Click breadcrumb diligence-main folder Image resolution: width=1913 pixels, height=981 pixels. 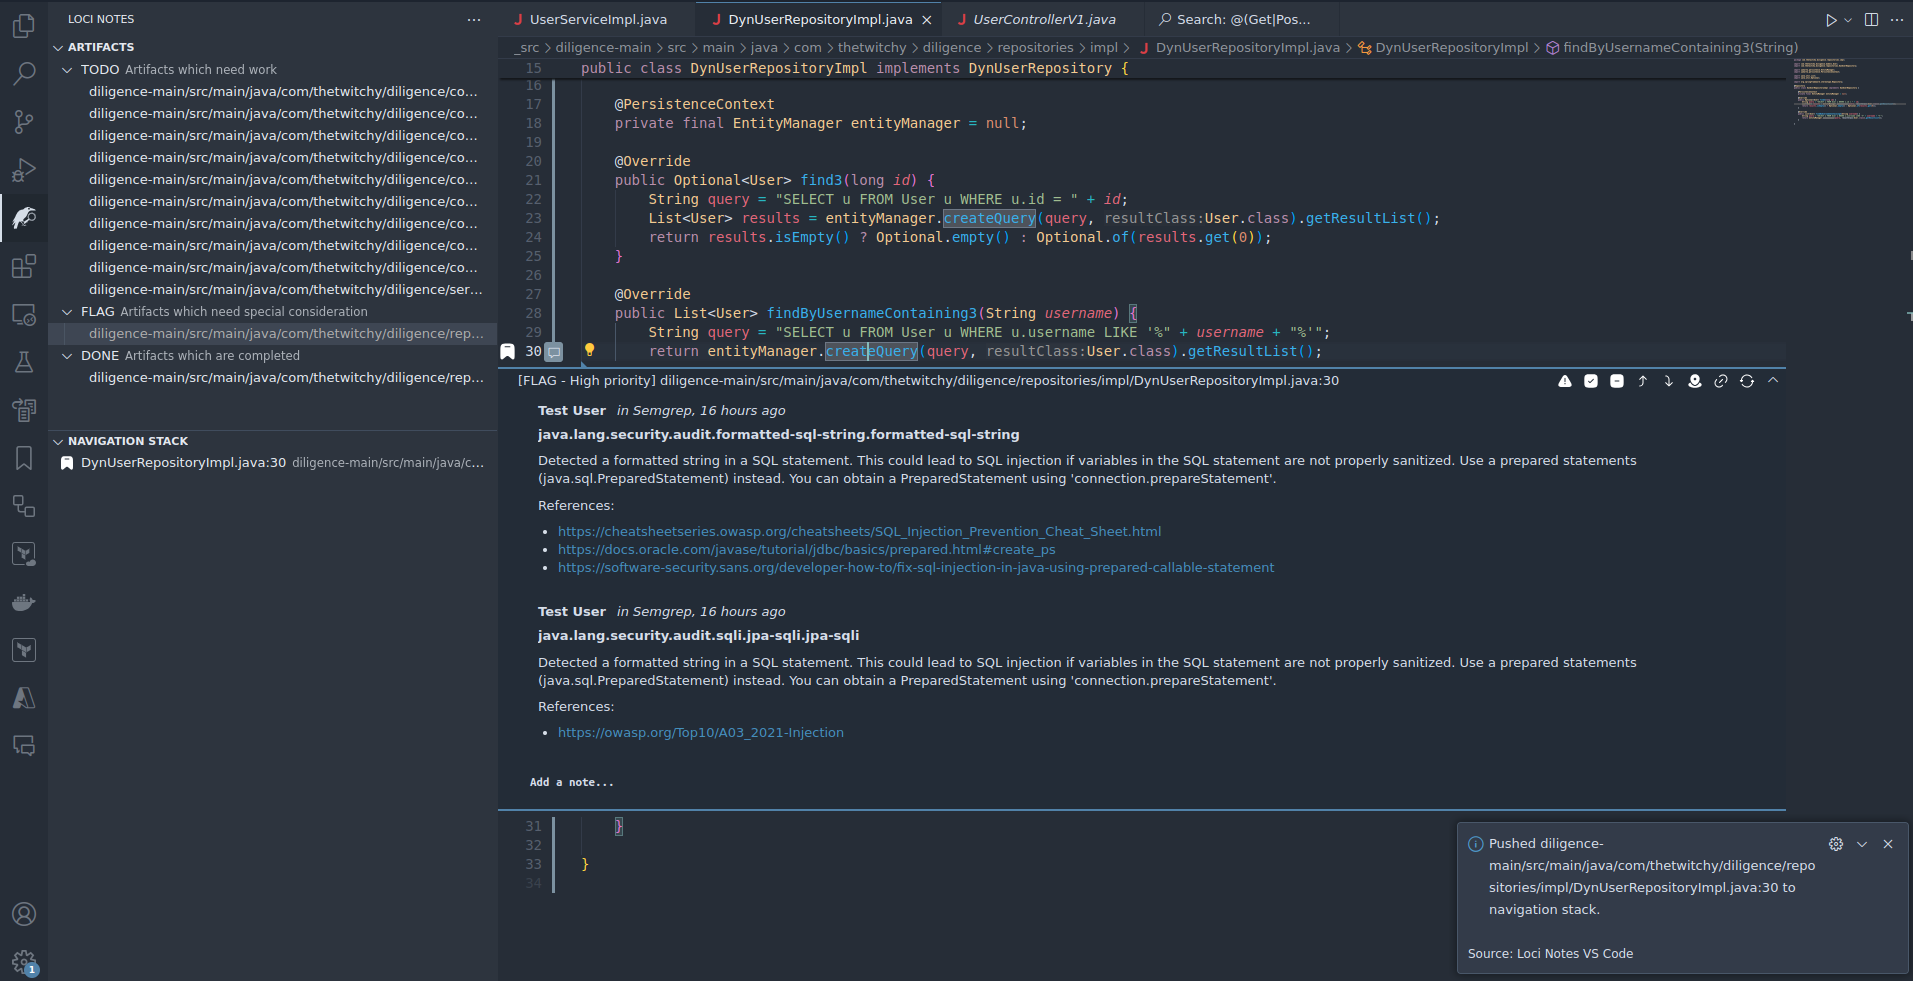pos(603,48)
